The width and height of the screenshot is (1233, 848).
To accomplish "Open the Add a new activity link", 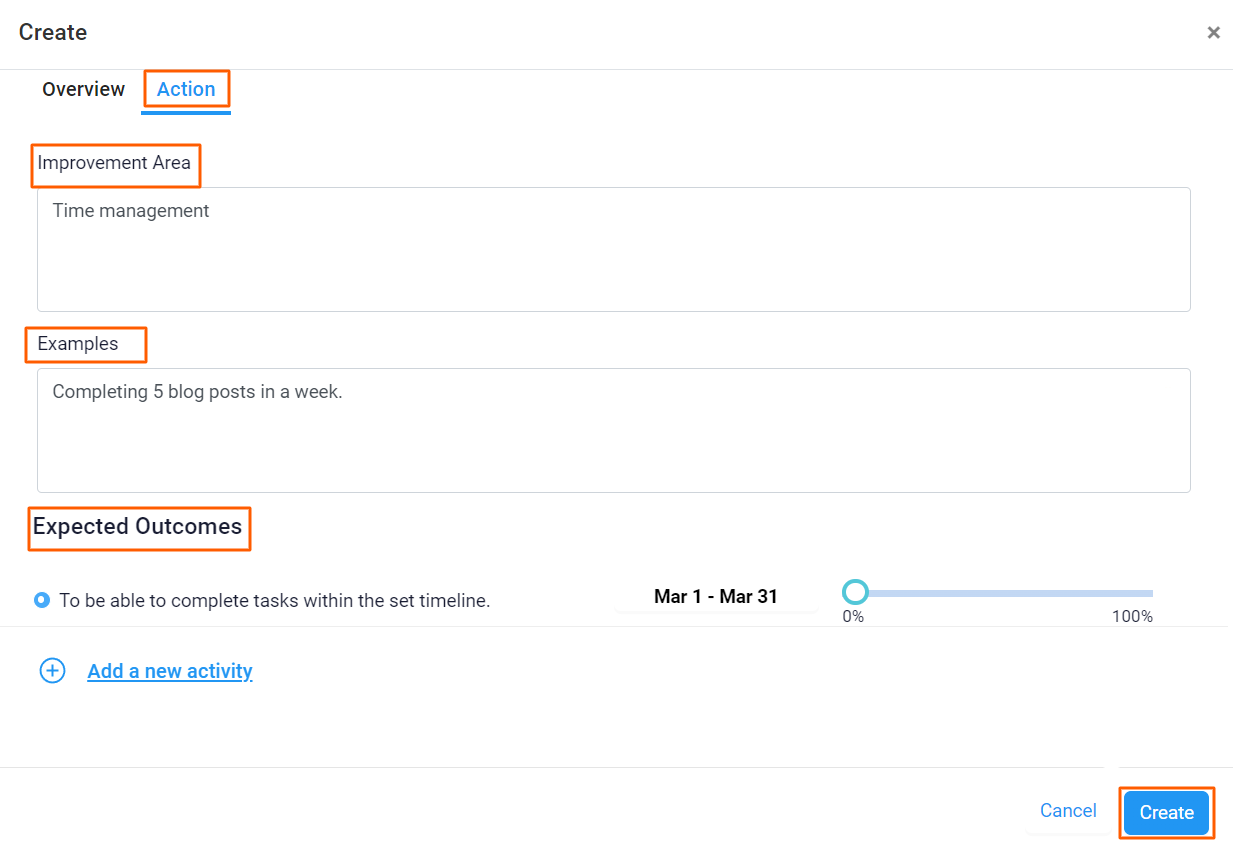I will click(x=170, y=671).
